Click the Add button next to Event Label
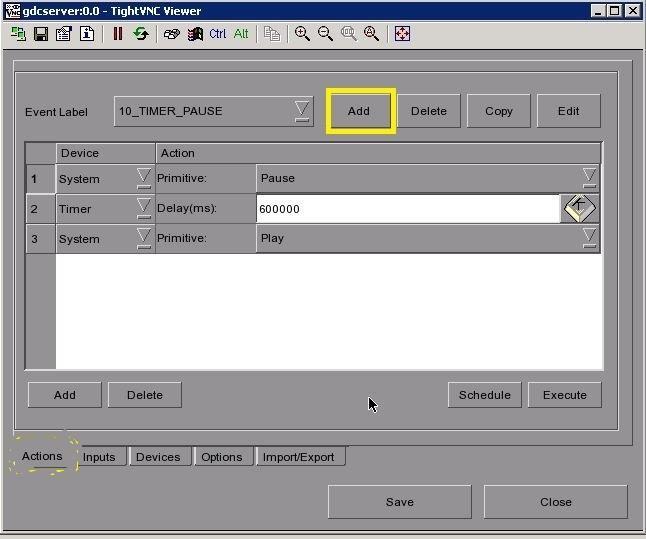 coord(359,111)
